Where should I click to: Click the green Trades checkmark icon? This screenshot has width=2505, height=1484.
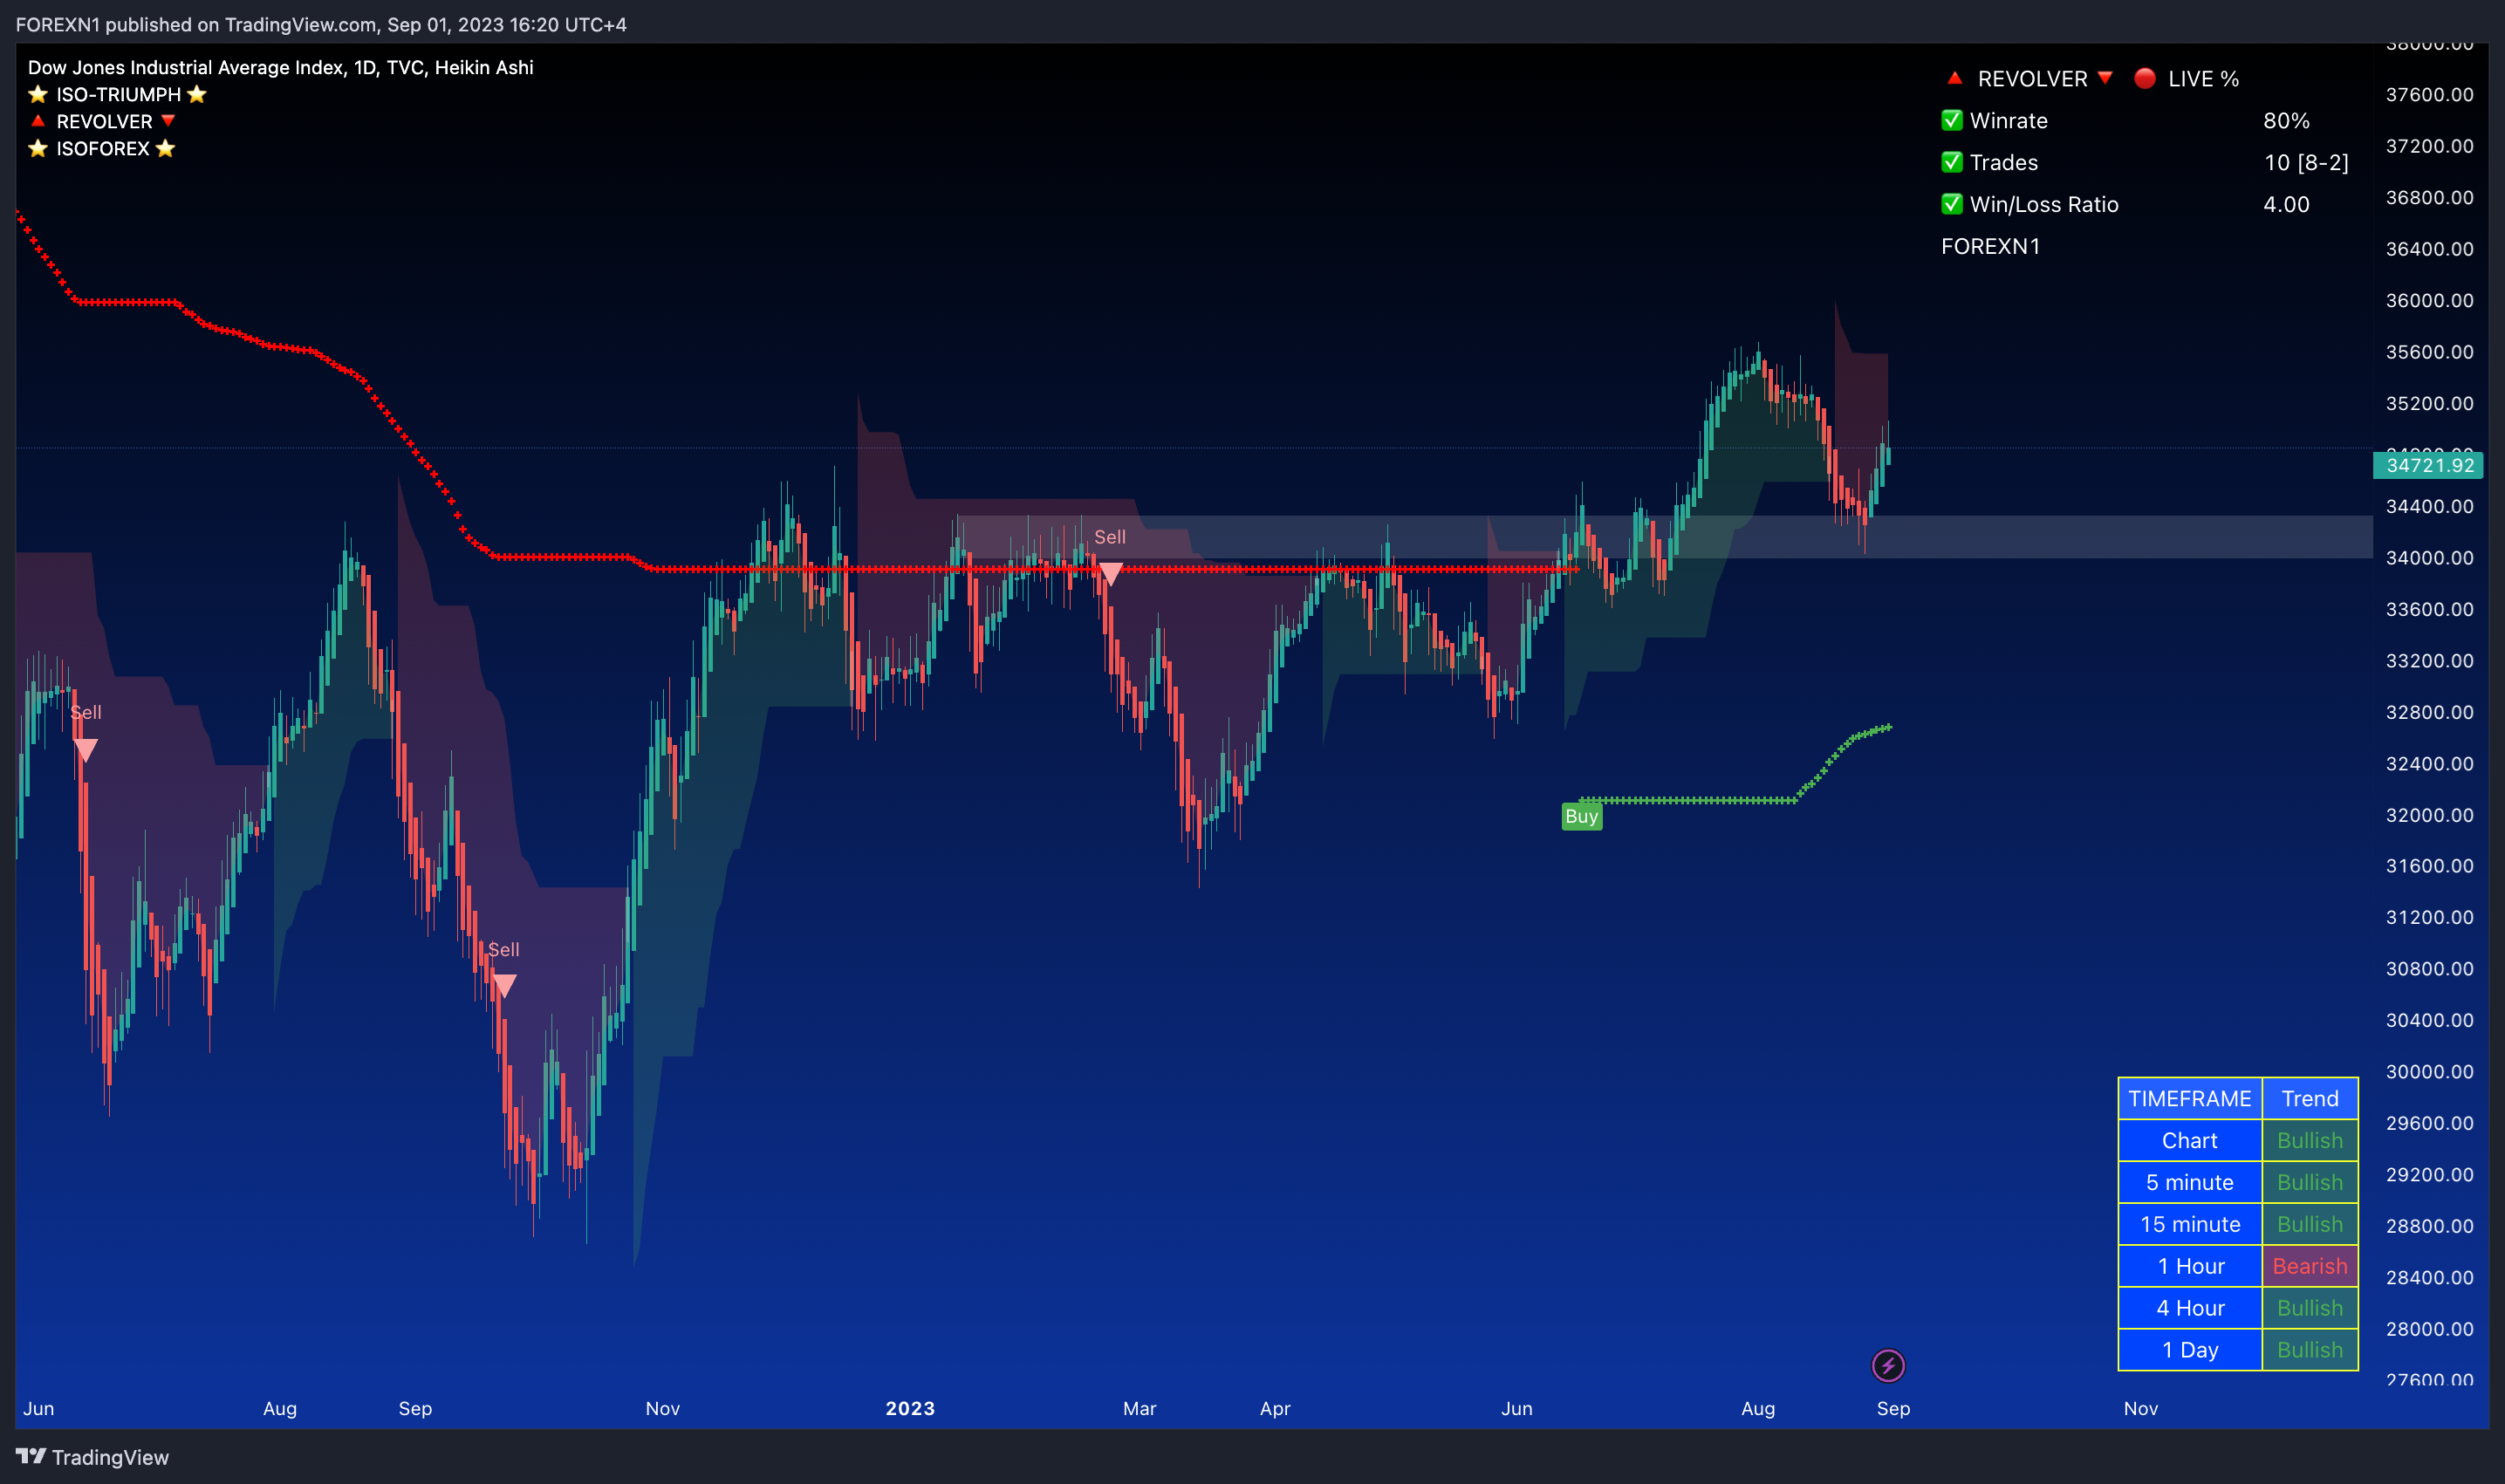(x=1952, y=162)
